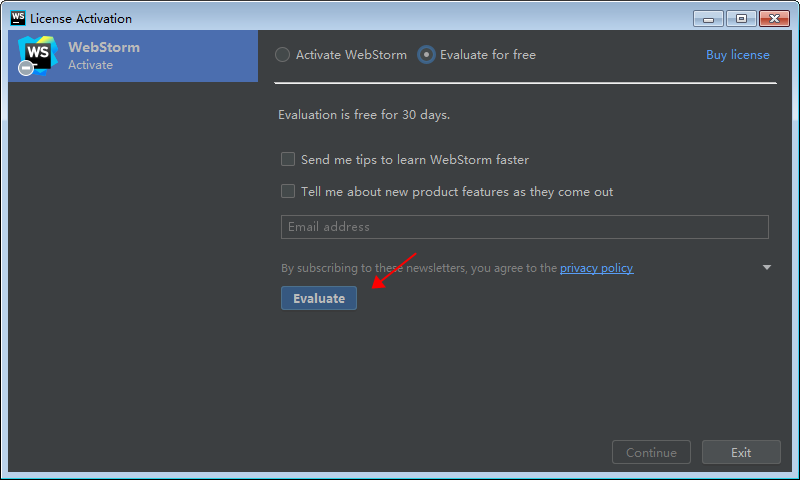Viewport: 800px width, 480px height.
Task: Click the Exit button
Action: point(741,452)
